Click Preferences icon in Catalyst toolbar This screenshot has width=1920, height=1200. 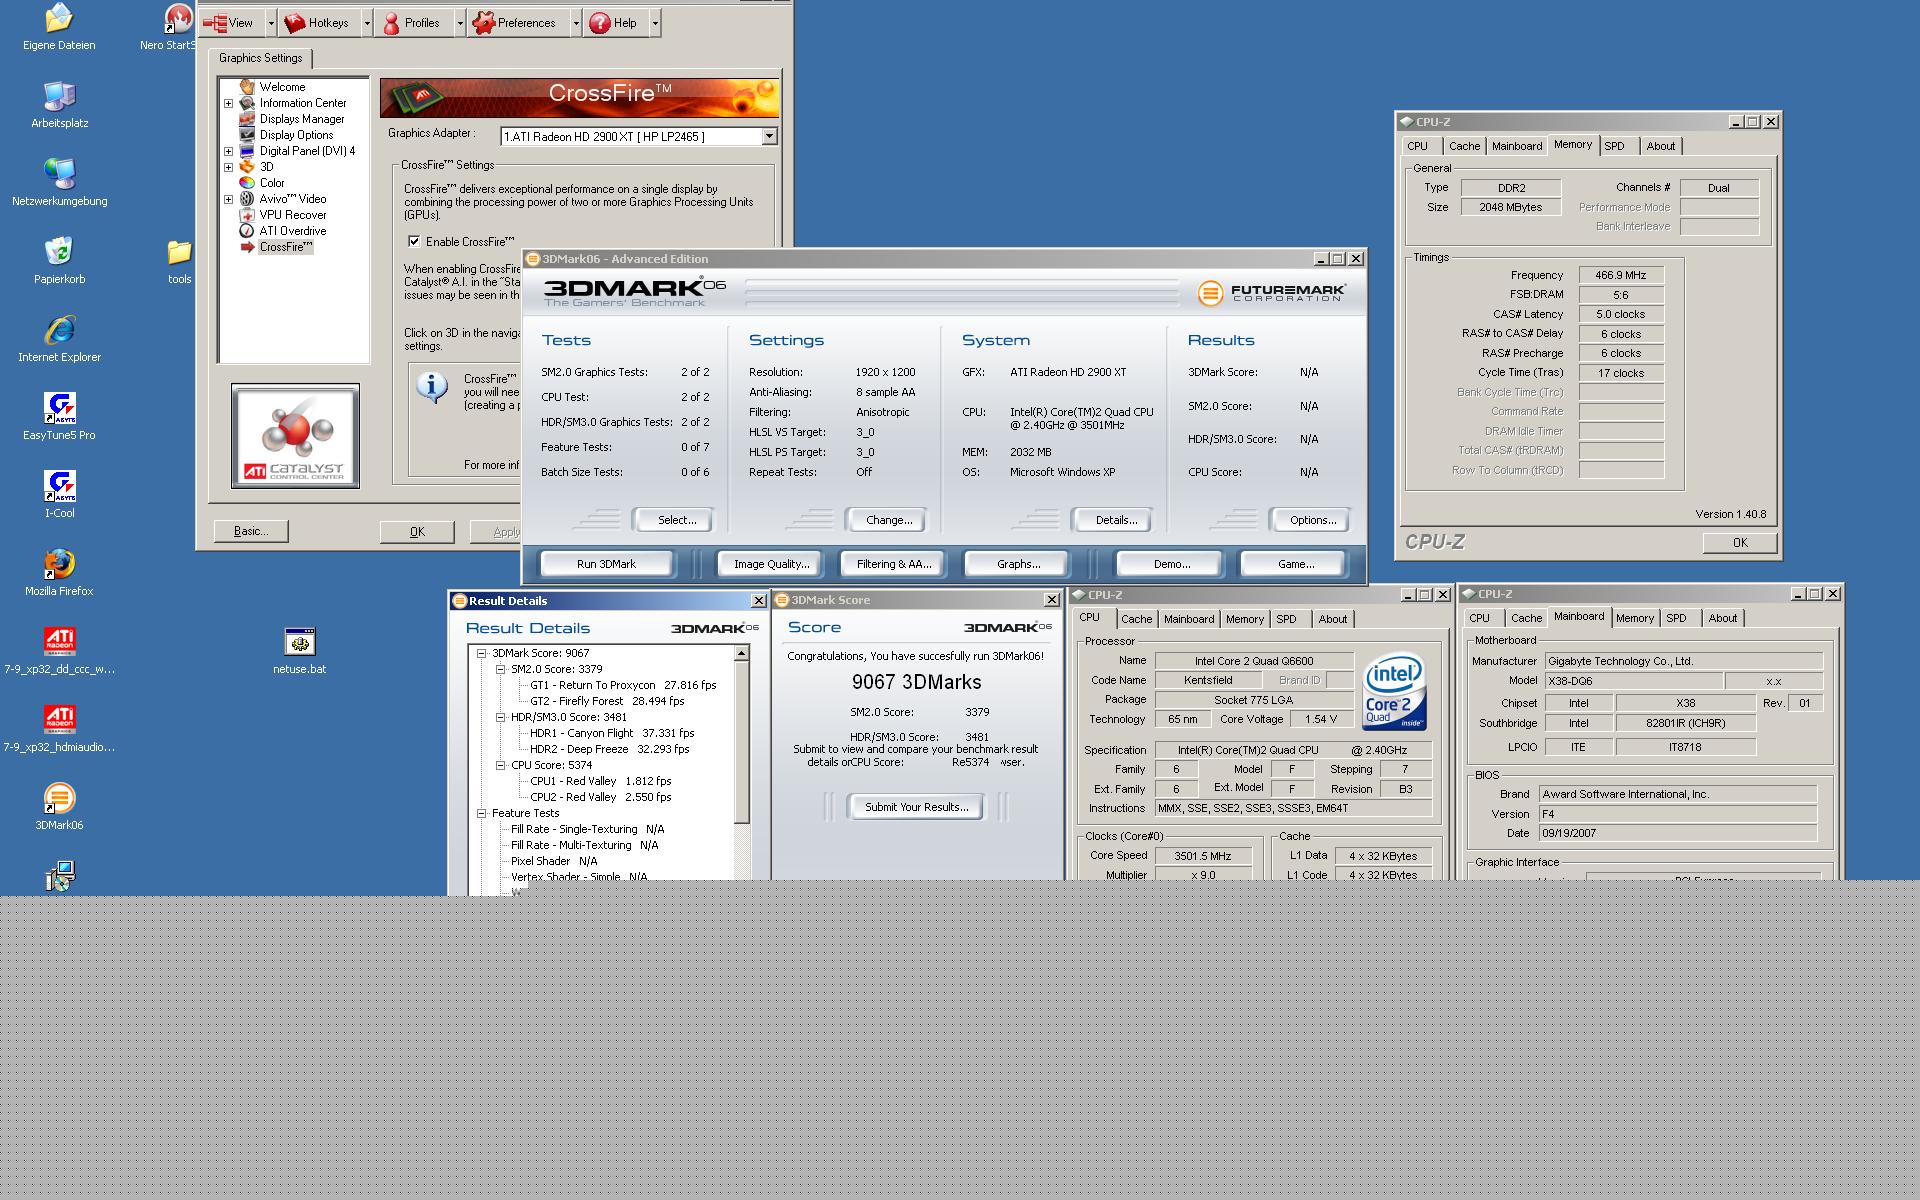pyautogui.click(x=484, y=22)
